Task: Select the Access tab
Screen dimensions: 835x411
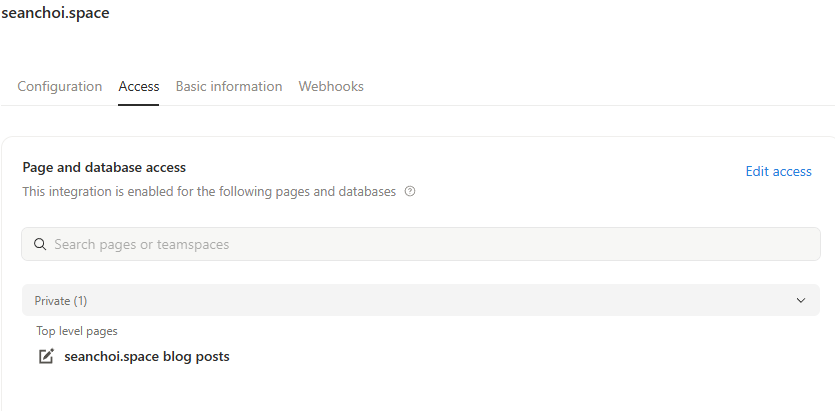Action: click(x=139, y=87)
